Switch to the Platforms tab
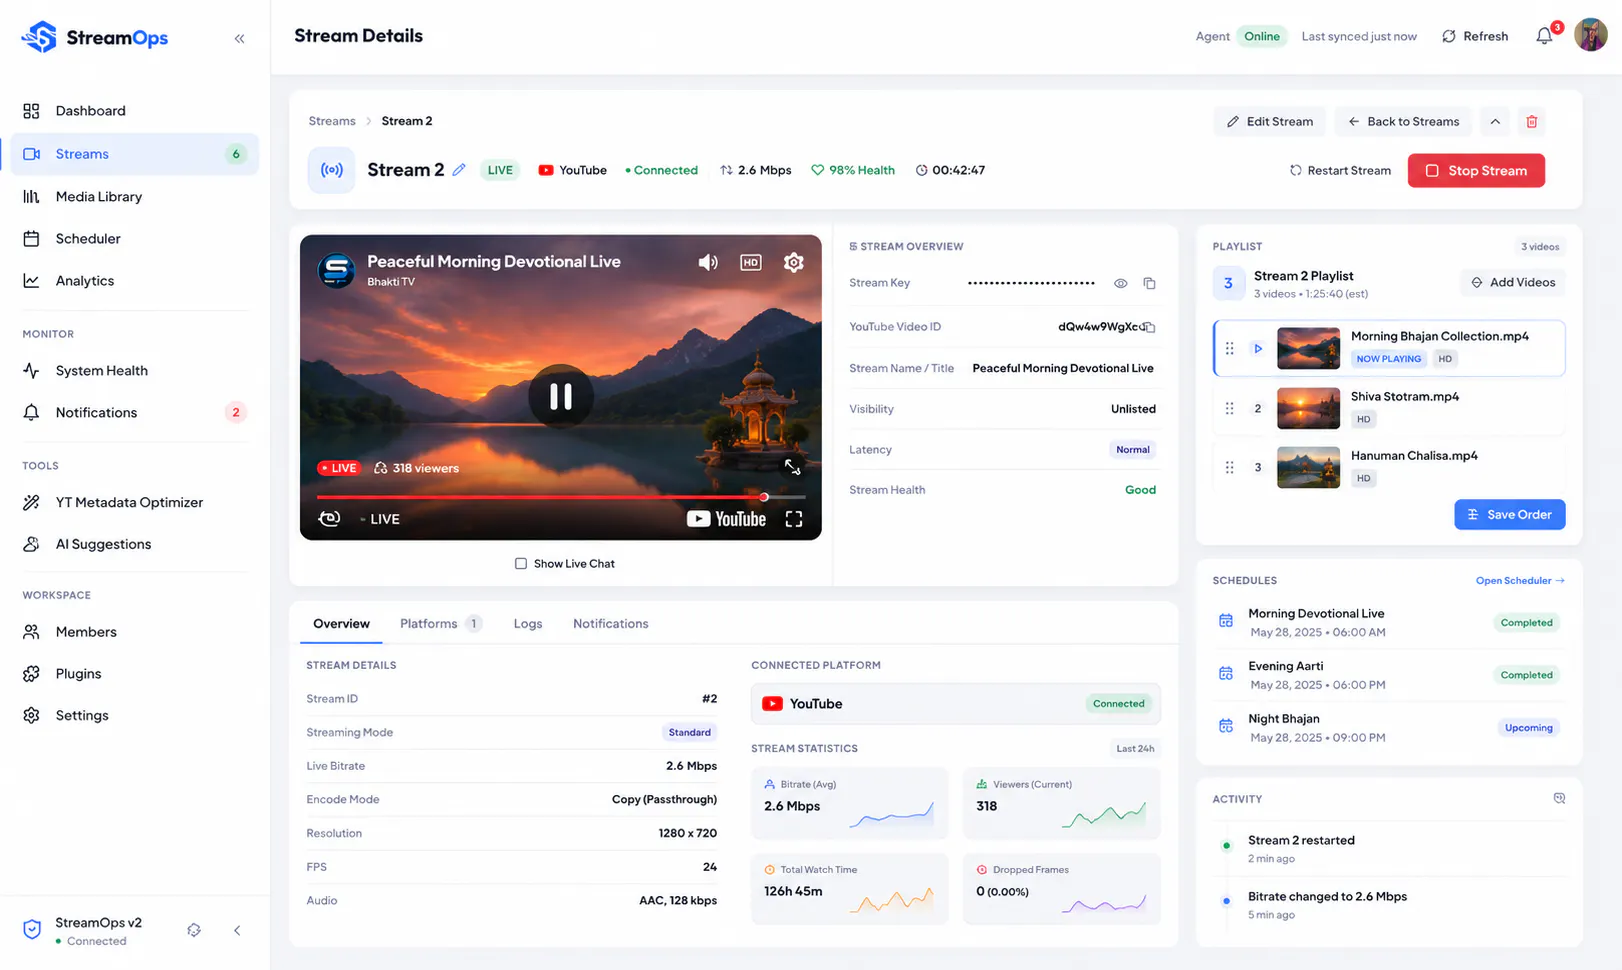 click(440, 624)
